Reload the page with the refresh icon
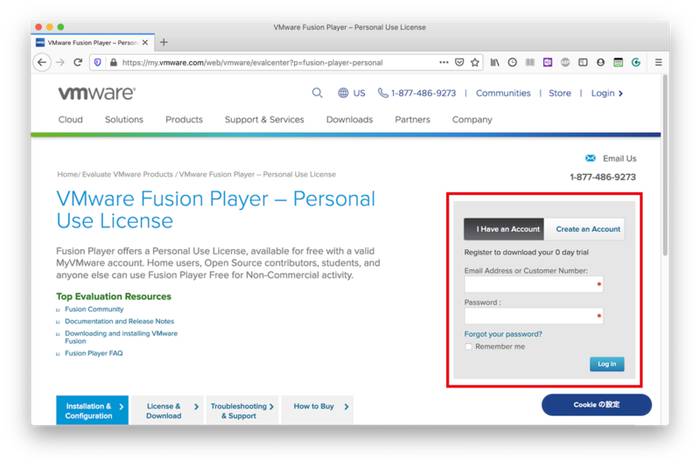This screenshot has height=466, width=700. pyautogui.click(x=78, y=62)
